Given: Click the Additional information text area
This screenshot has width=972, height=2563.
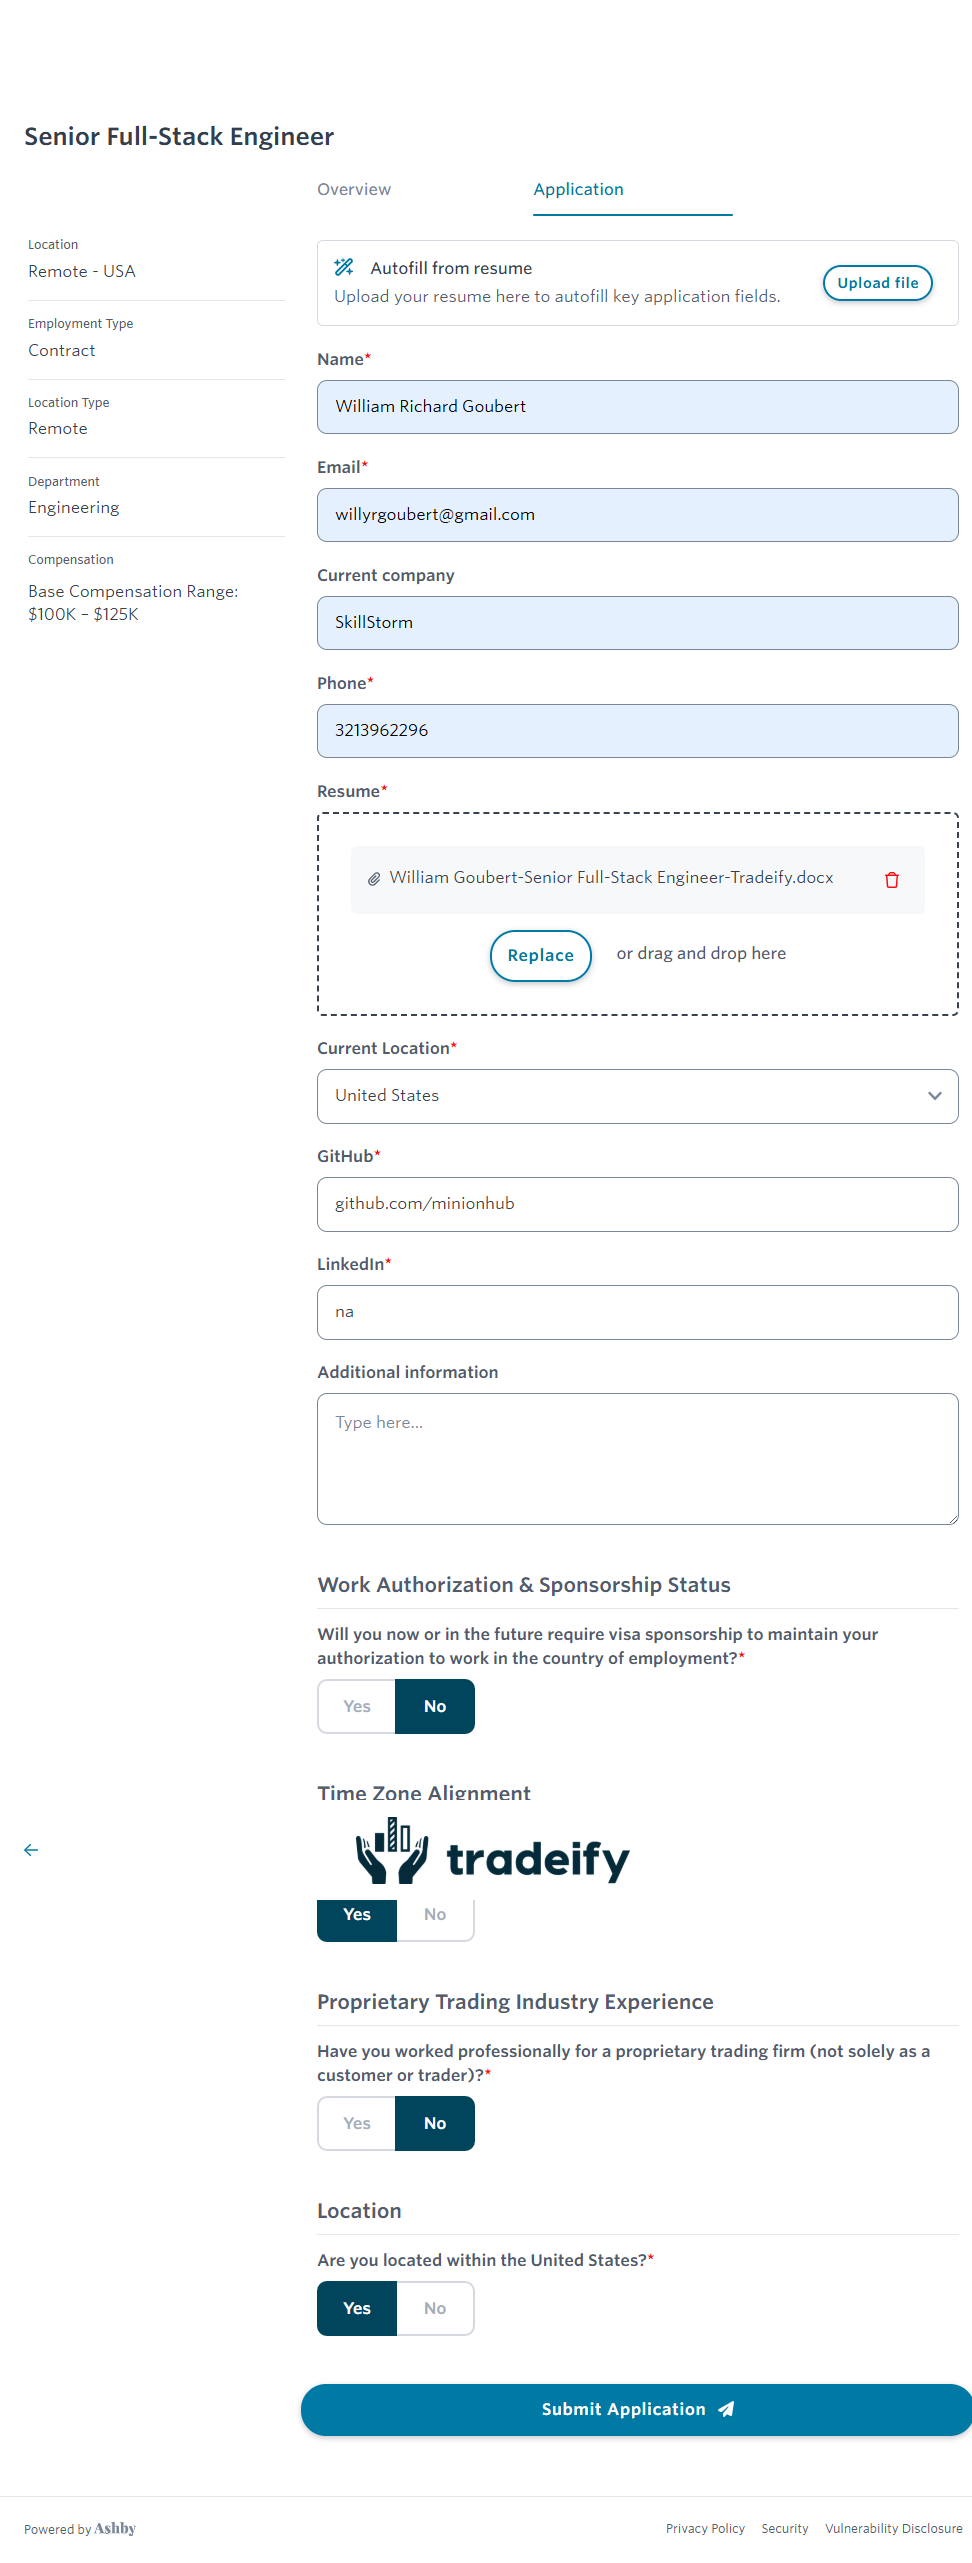Looking at the screenshot, I should click(x=637, y=1458).
